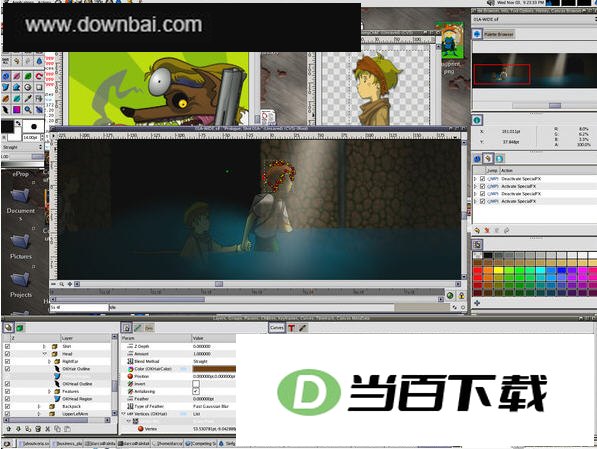Expand the UpperLeftArm layer group
Screen dimensions: 597x449
tap(39, 414)
